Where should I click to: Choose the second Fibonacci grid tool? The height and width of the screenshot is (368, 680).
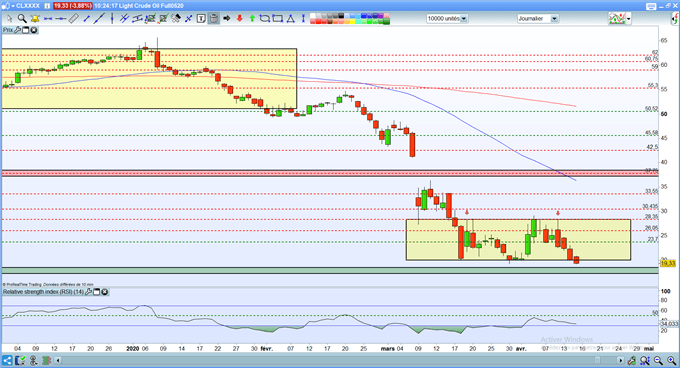(163, 18)
